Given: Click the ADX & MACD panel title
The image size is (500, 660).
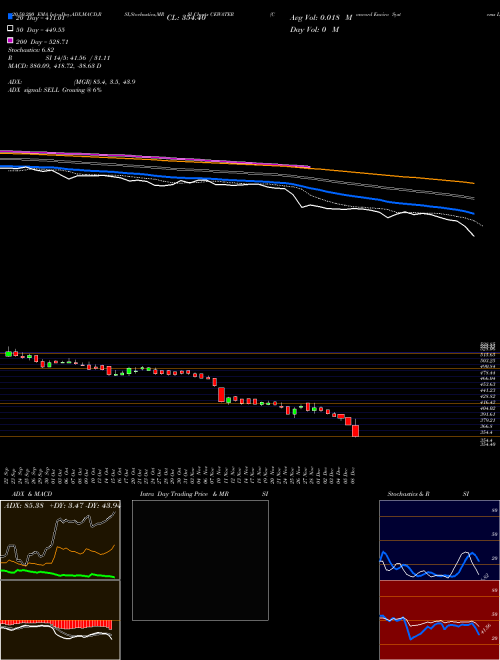Looking at the screenshot, I should (32, 494).
